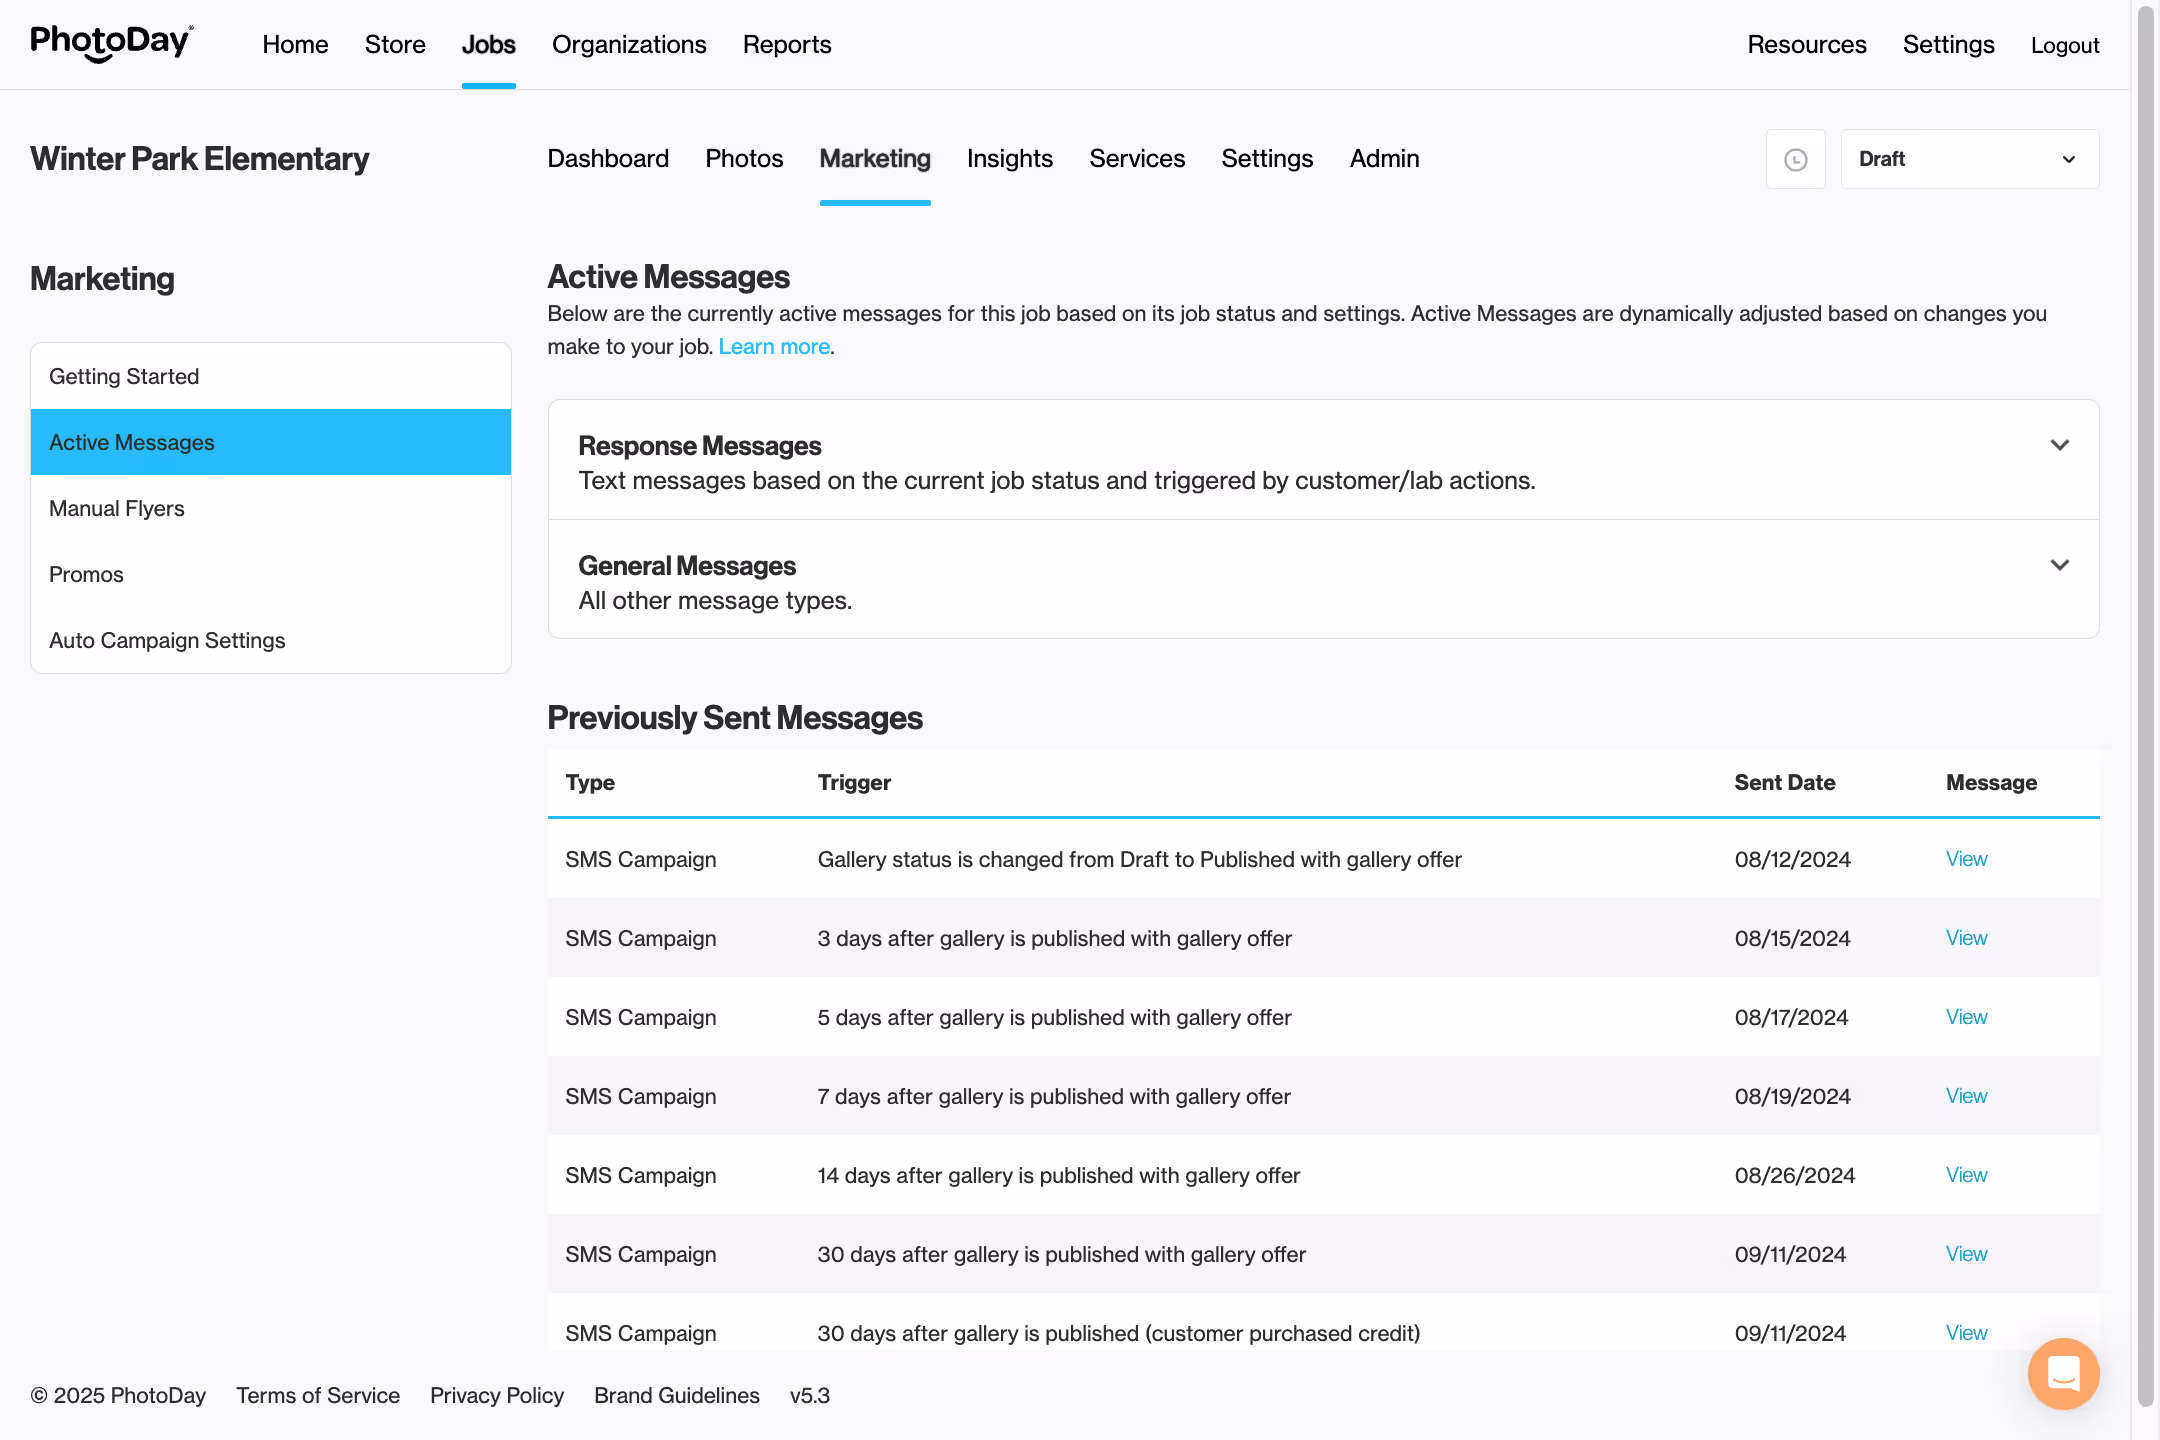View the 30 days with gallery offer message
The image size is (2160, 1440).
click(1966, 1254)
